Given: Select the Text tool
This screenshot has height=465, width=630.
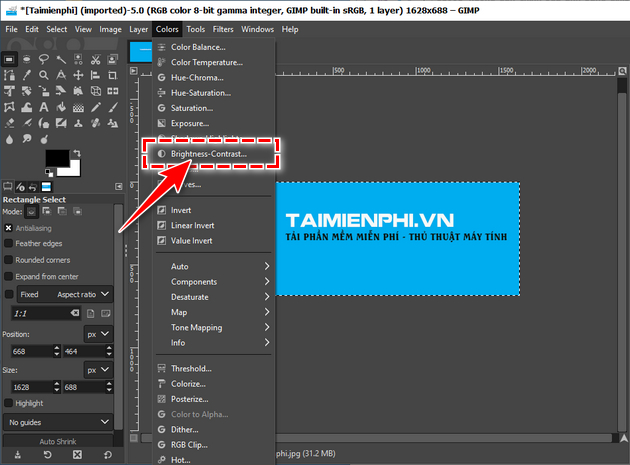Looking at the screenshot, I should click(44, 107).
